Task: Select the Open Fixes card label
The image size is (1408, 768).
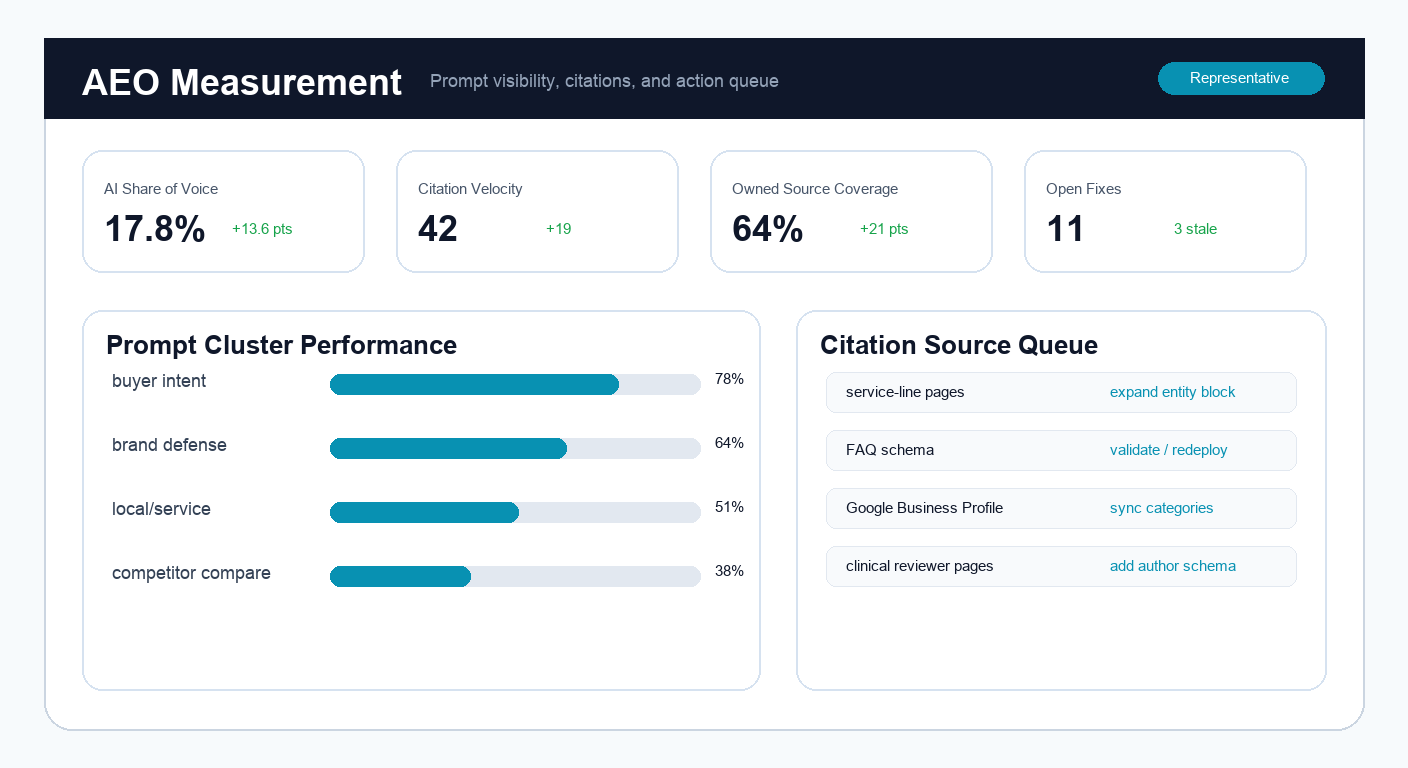Action: 1083,189
